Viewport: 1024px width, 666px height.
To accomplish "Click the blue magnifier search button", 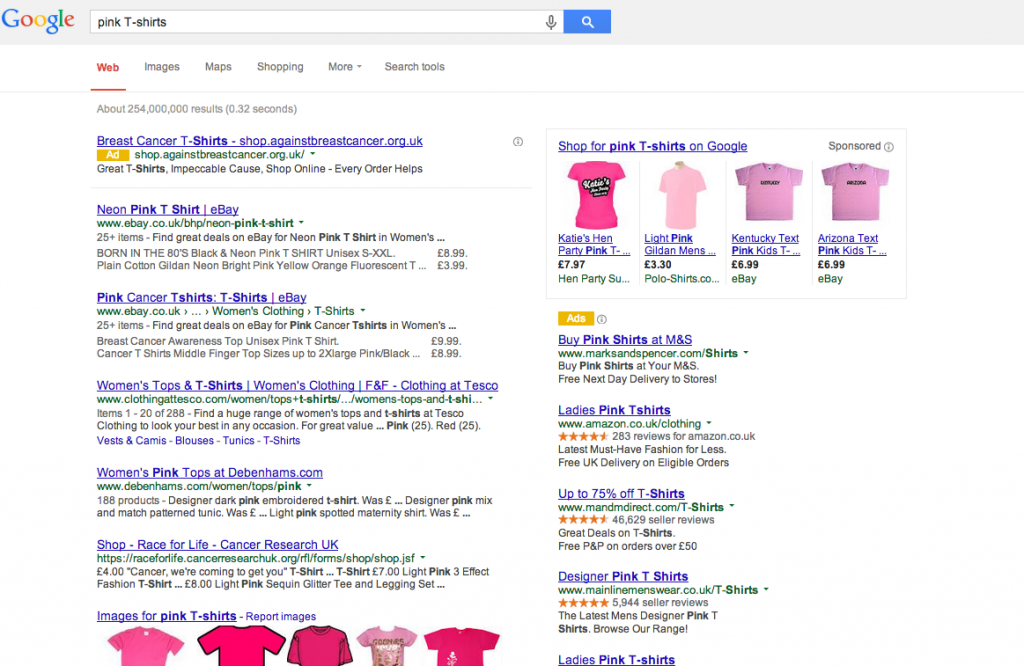I will [x=587, y=22].
